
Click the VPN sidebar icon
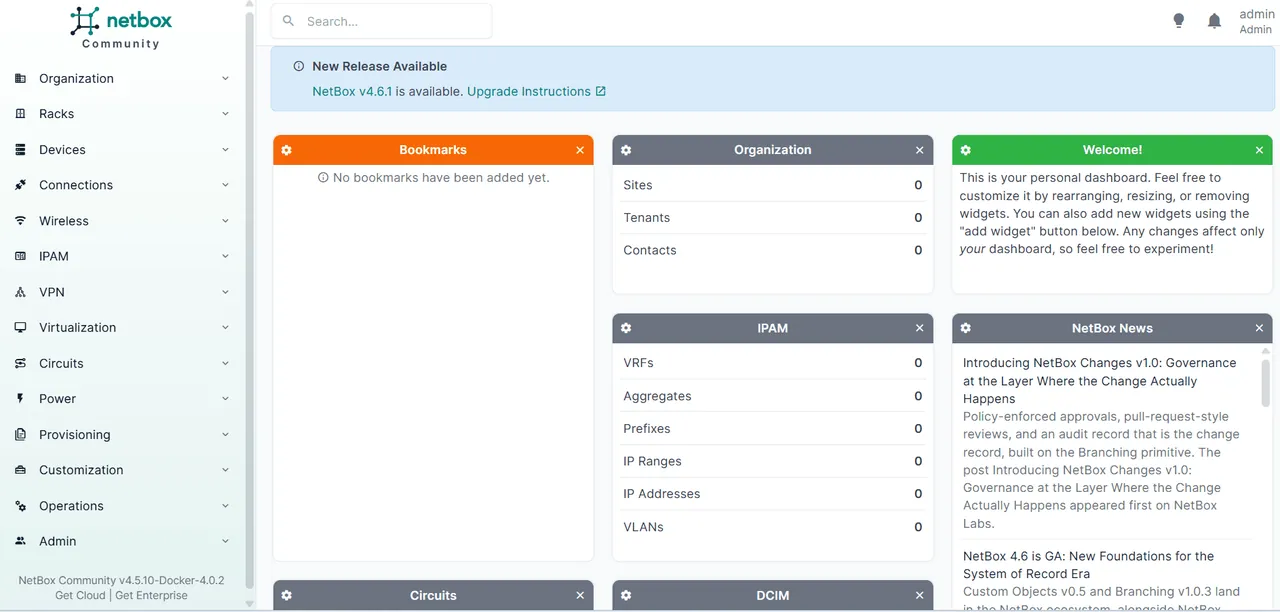(x=20, y=292)
